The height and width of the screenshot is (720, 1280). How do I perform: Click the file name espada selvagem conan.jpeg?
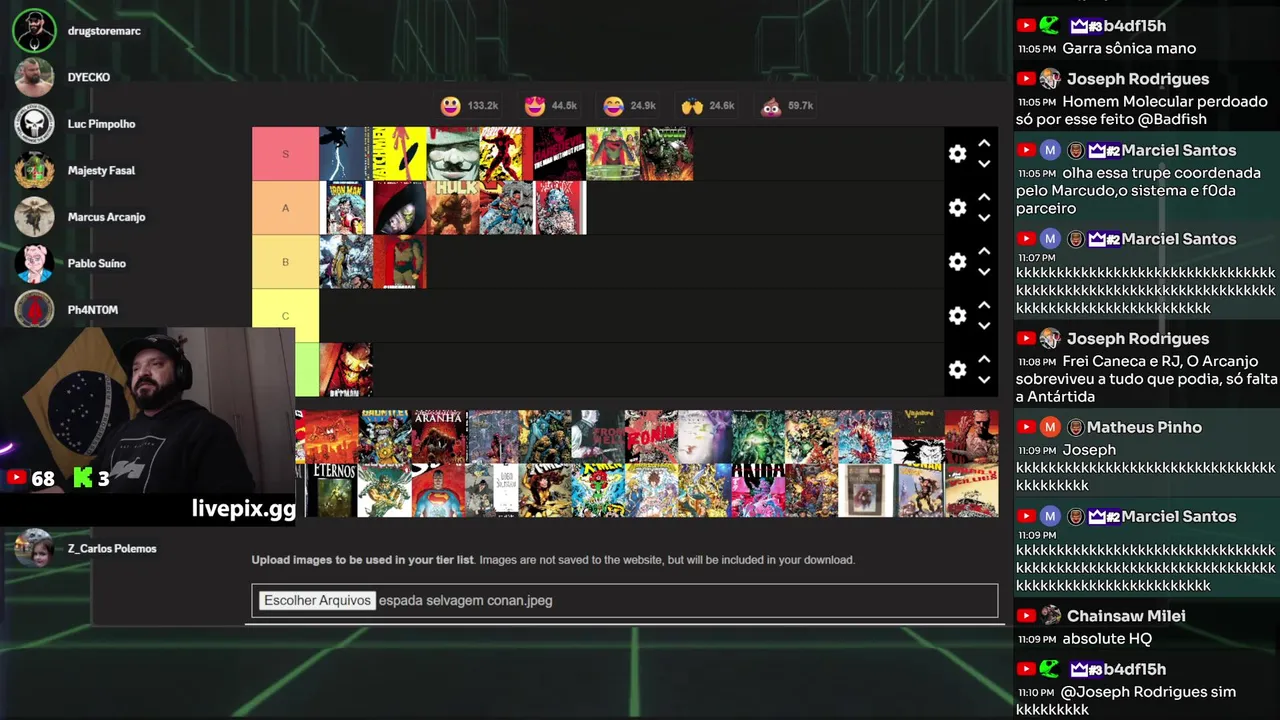(x=465, y=601)
